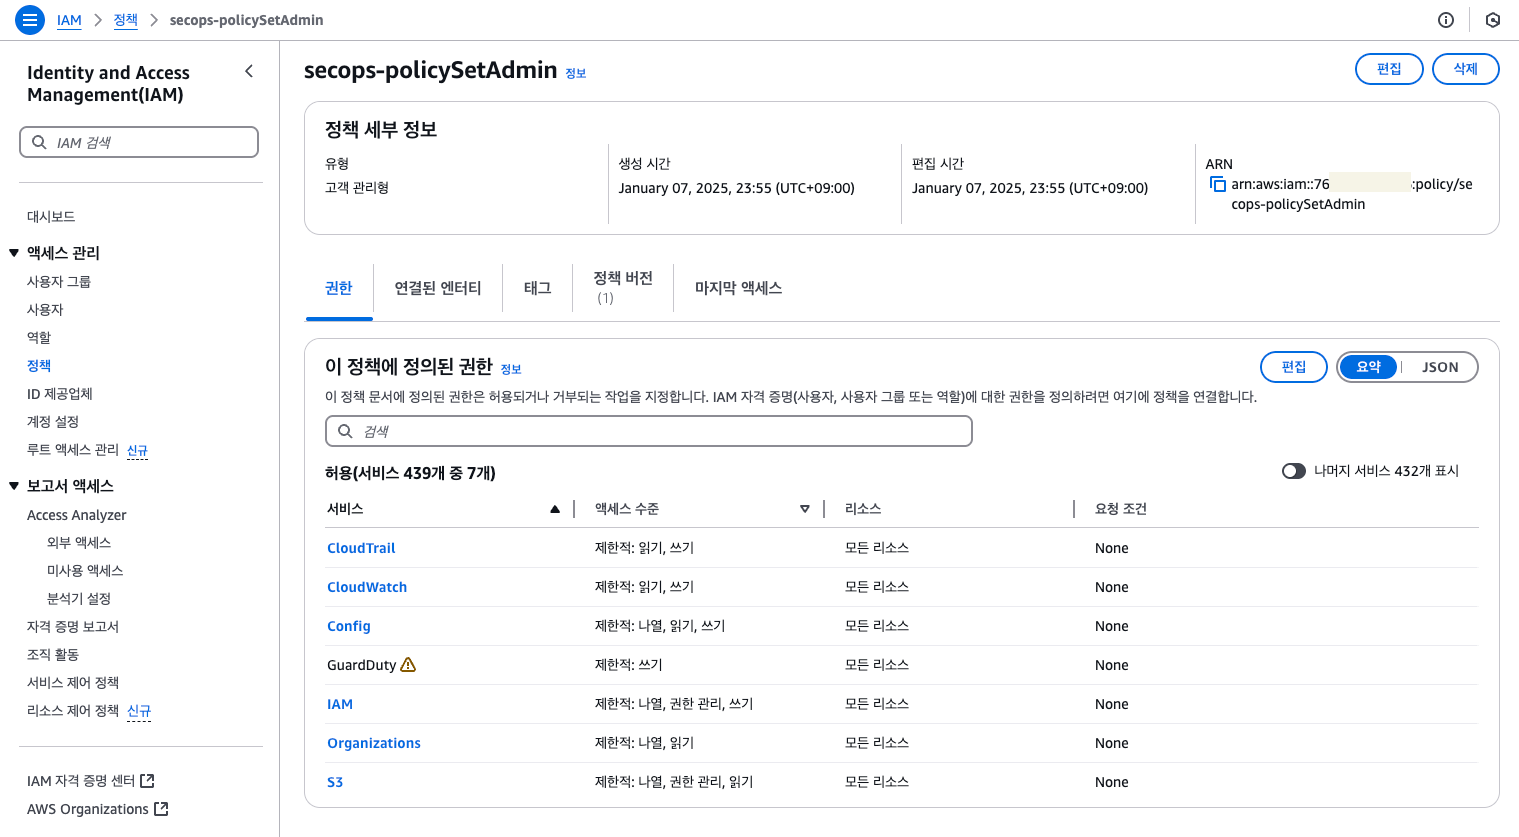The image size is (1519, 837).
Task: Open 대시보드 in sidebar
Action: point(51,216)
